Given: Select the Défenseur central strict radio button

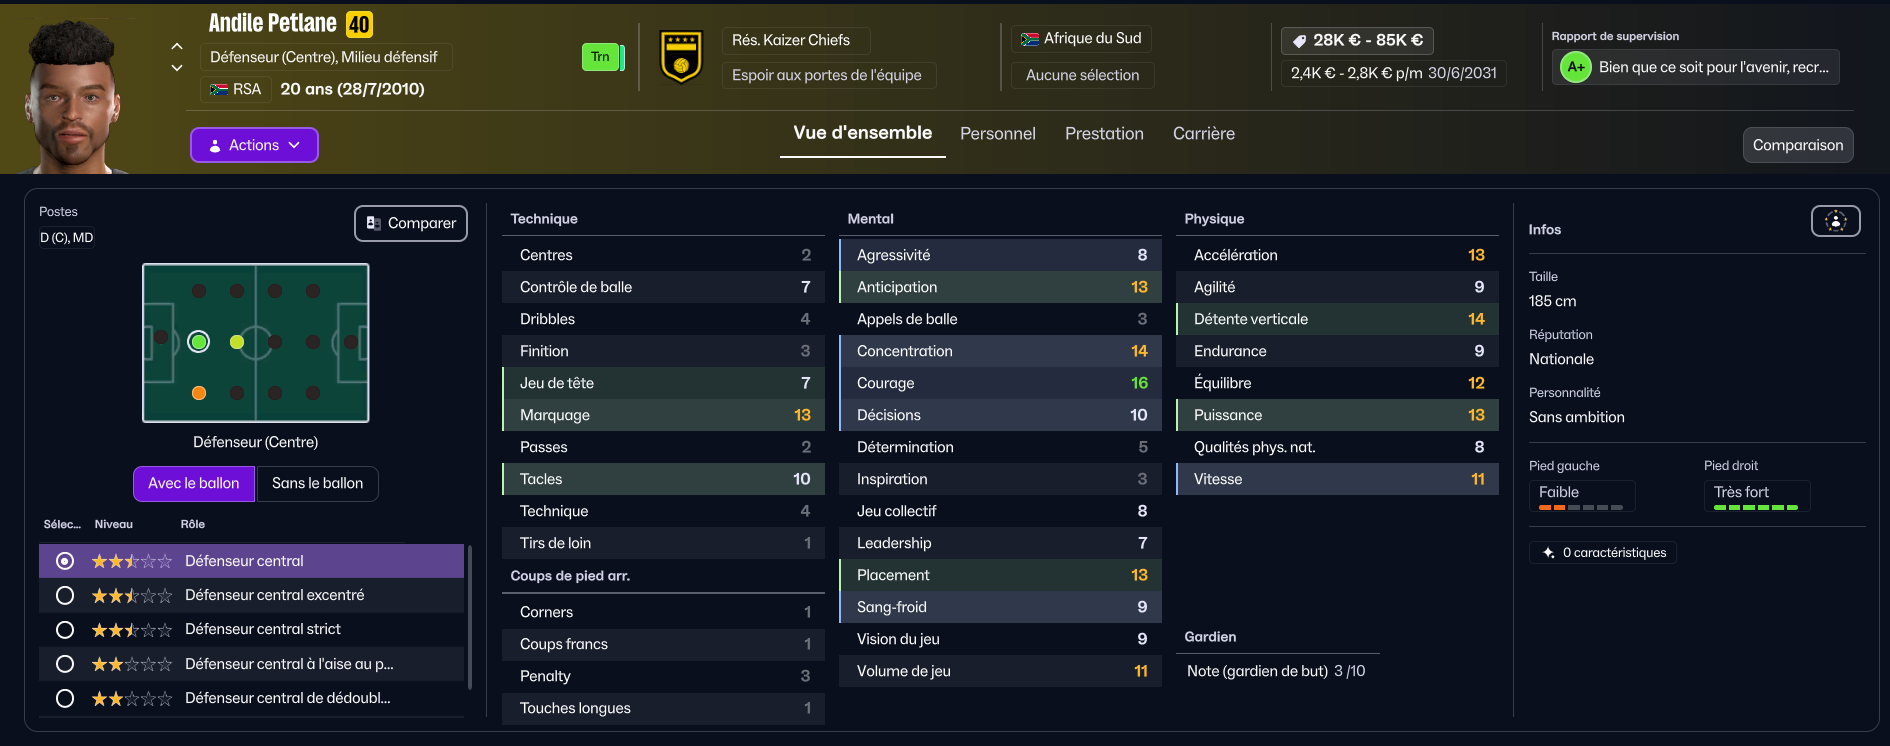Looking at the screenshot, I should (x=65, y=630).
